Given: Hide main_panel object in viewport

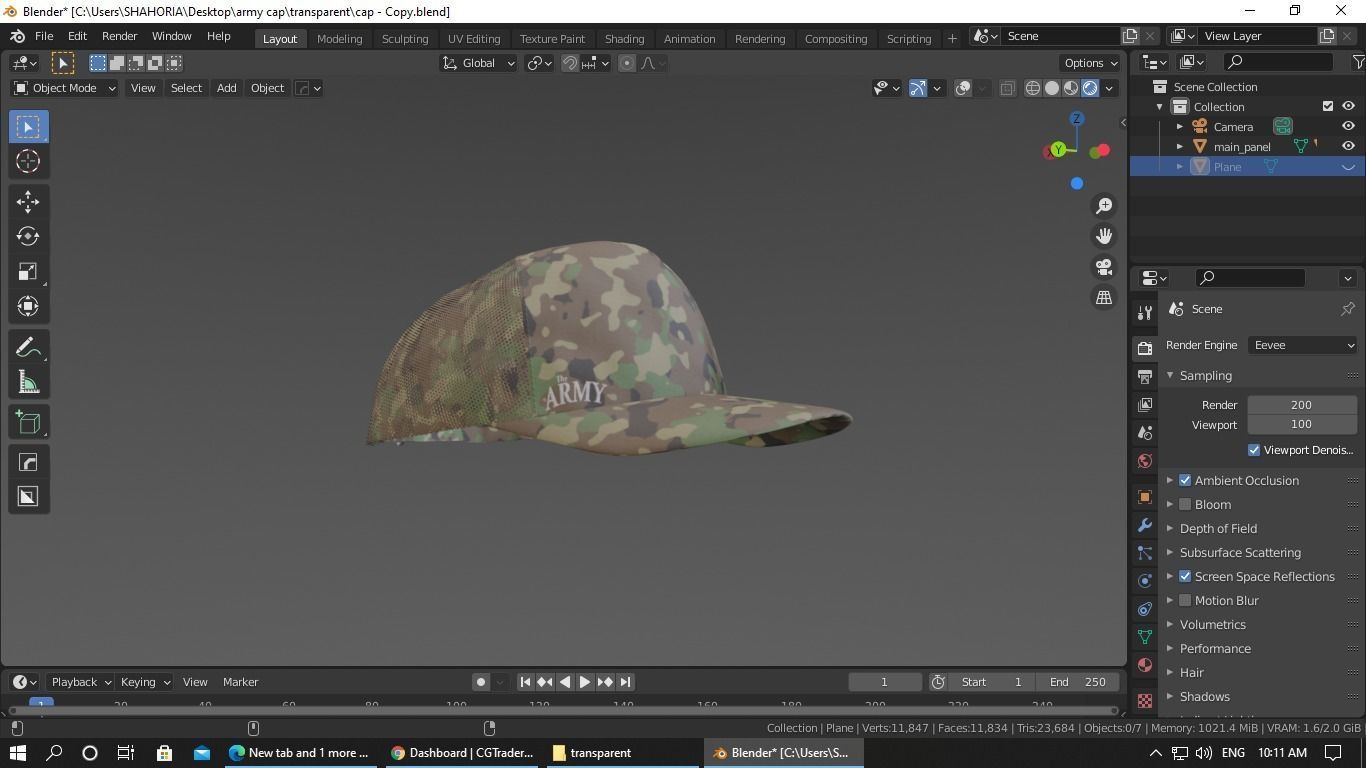Looking at the screenshot, I should pos(1348,146).
